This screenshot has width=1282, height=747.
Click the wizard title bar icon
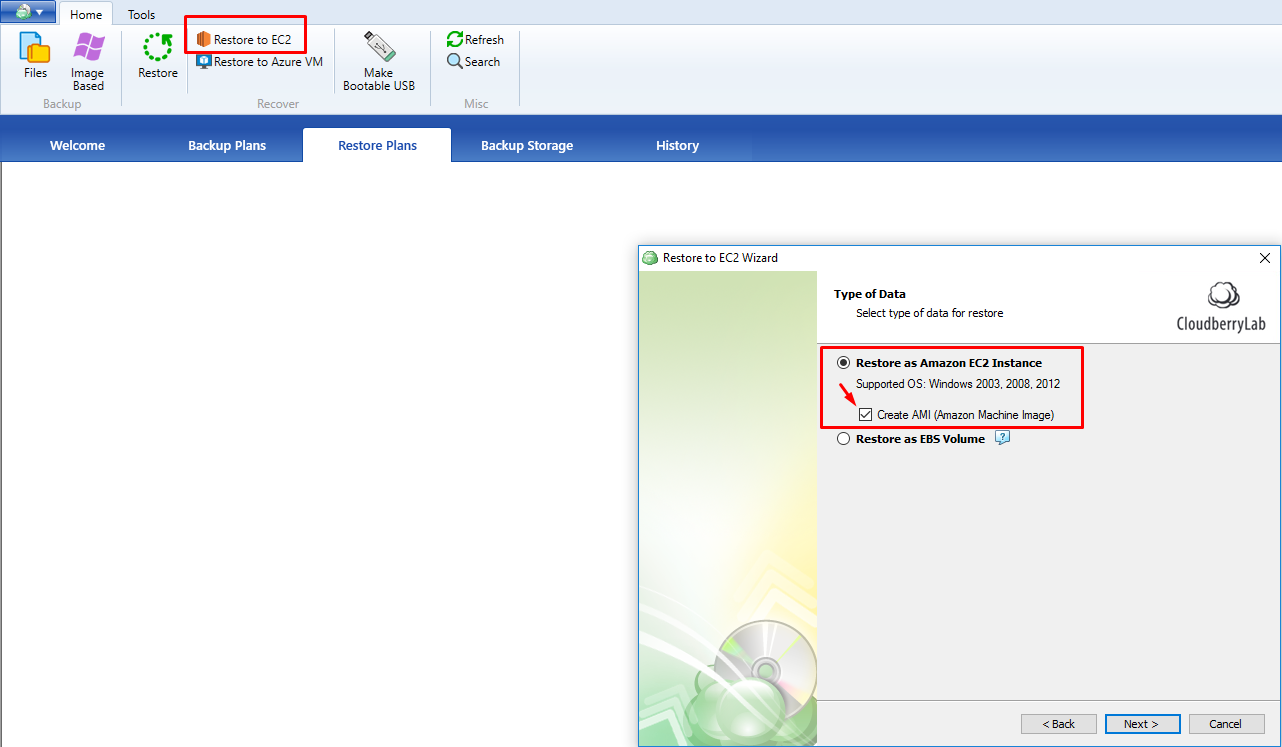[650, 257]
